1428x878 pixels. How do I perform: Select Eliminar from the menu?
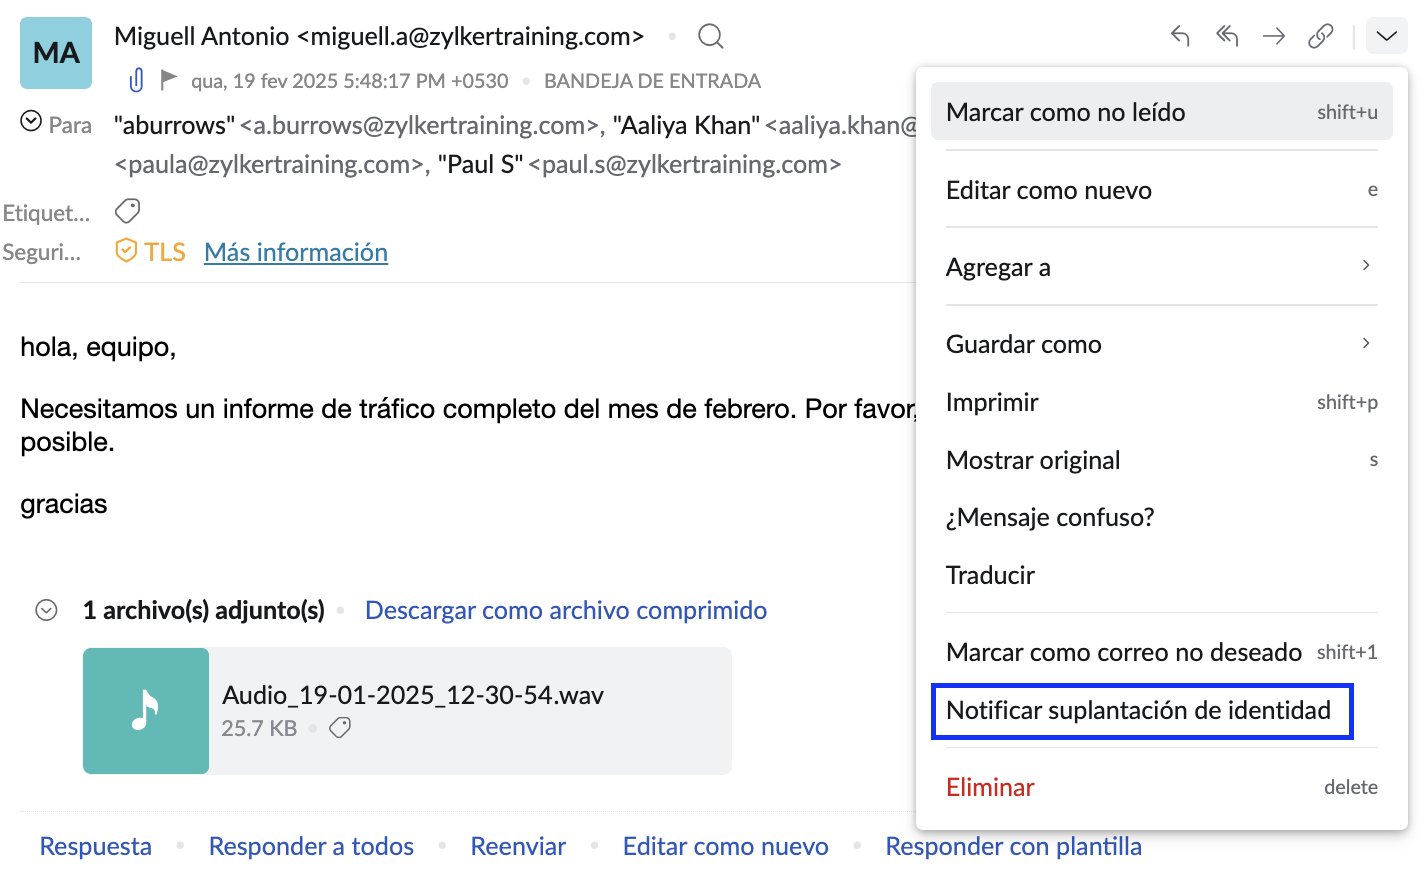pyautogui.click(x=990, y=787)
